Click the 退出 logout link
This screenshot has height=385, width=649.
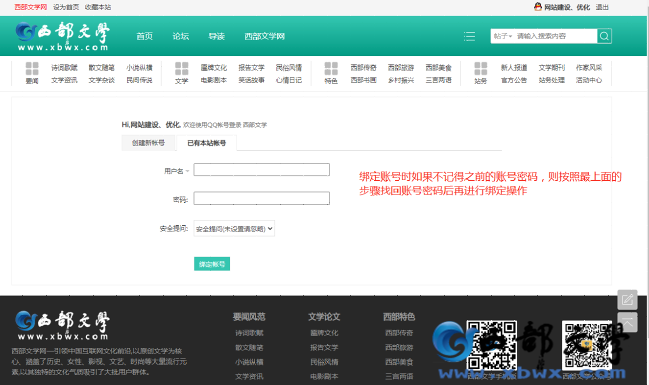click(602, 7)
